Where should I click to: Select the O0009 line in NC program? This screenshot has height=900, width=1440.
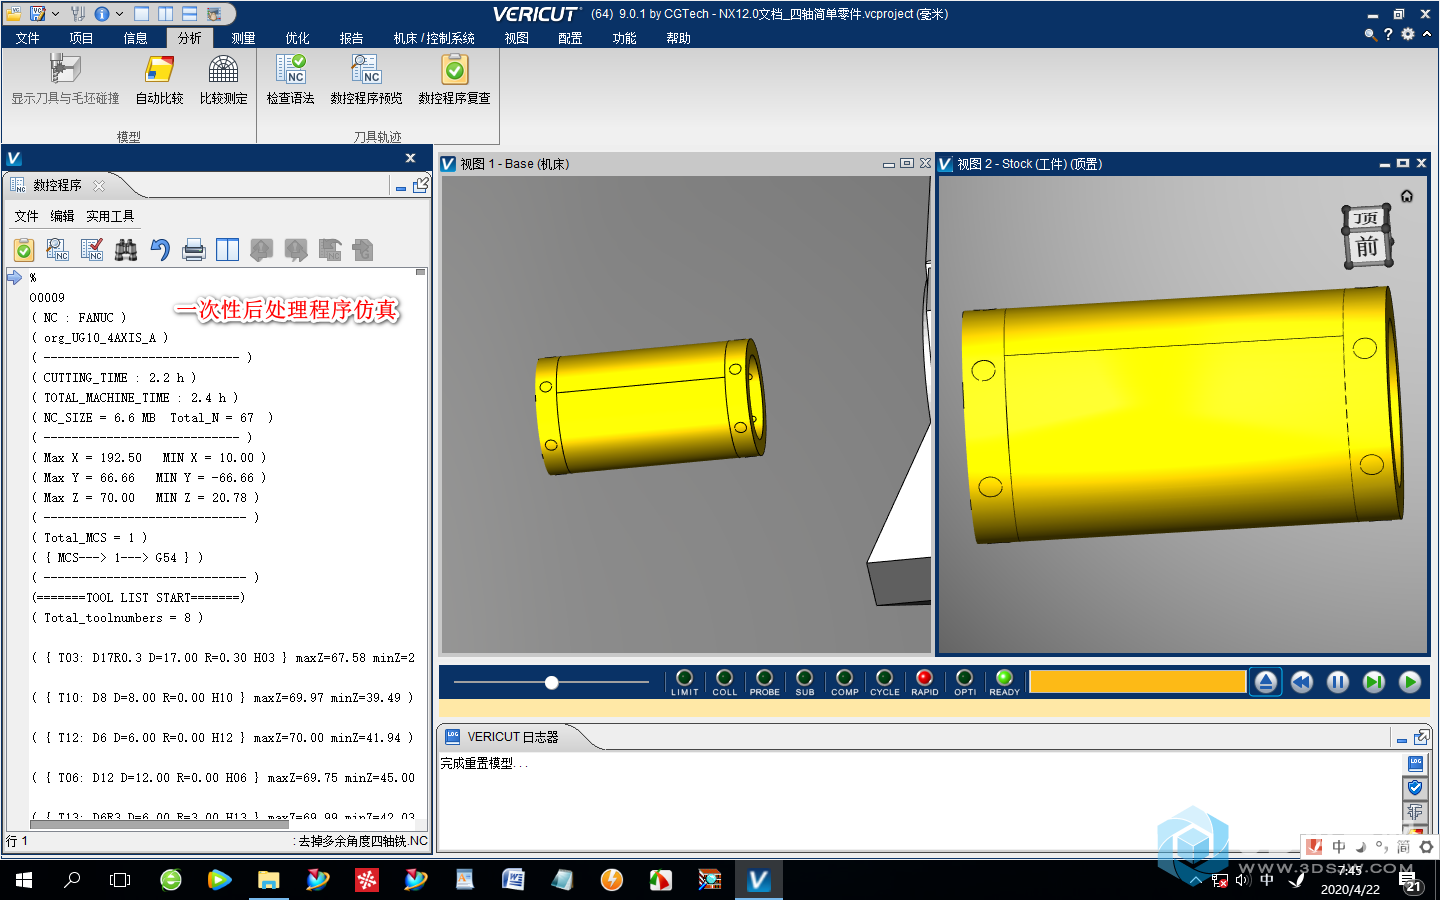click(47, 298)
